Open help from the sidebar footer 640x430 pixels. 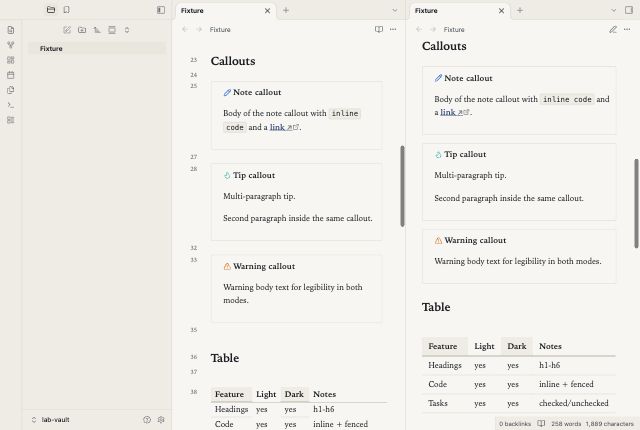click(x=147, y=420)
